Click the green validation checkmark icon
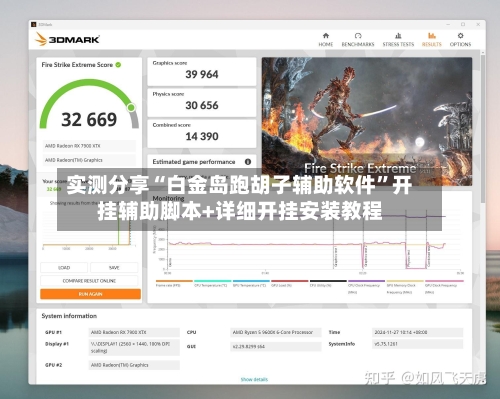This screenshot has height=399, width=500. pos(118,65)
